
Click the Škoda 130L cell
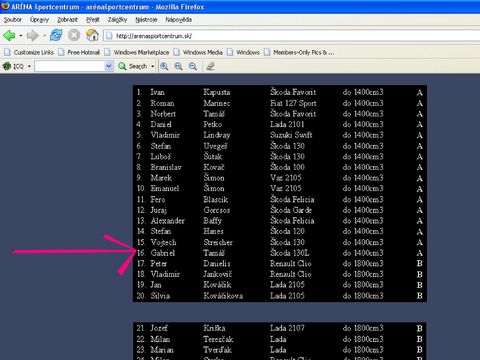coord(289,253)
